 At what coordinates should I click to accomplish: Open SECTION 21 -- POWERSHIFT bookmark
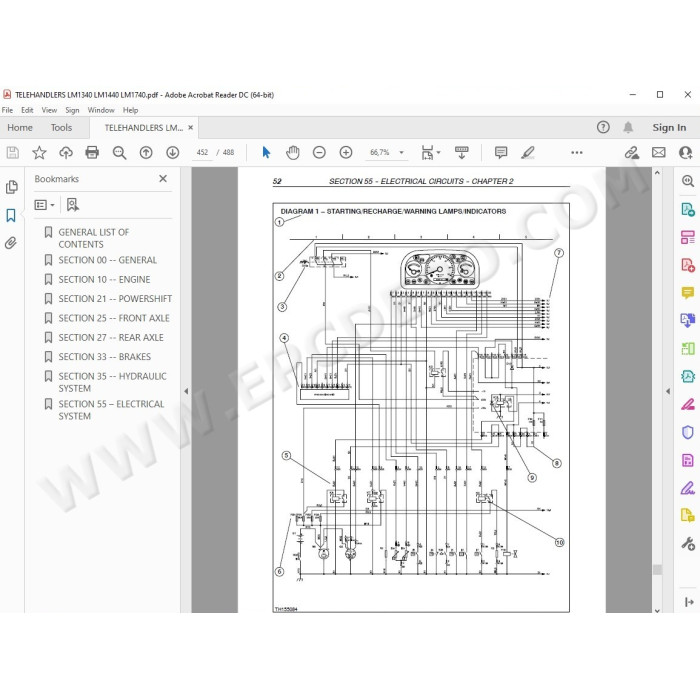[x=115, y=299]
